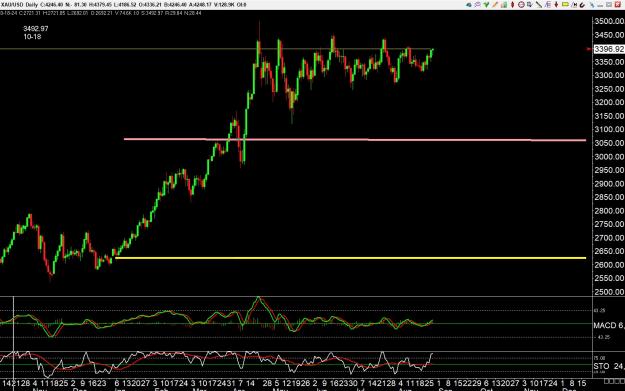Click the 2500.00 price axis label
This screenshot has width=625, height=391.
pyautogui.click(x=609, y=292)
